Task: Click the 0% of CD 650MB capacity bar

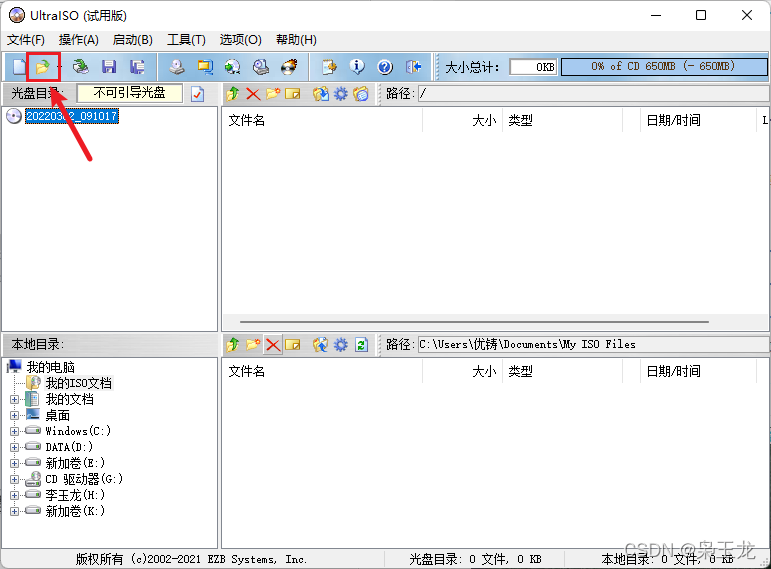Action: [664, 66]
